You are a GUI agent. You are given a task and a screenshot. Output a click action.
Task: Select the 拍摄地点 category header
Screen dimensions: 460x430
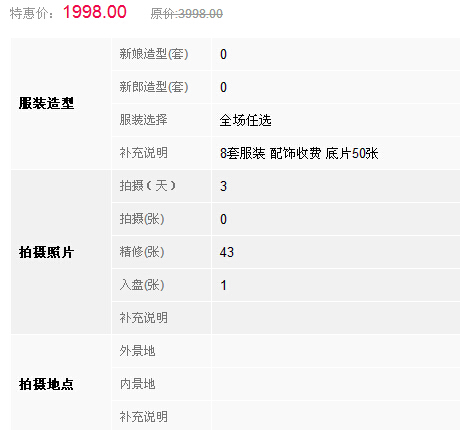tap(46, 384)
